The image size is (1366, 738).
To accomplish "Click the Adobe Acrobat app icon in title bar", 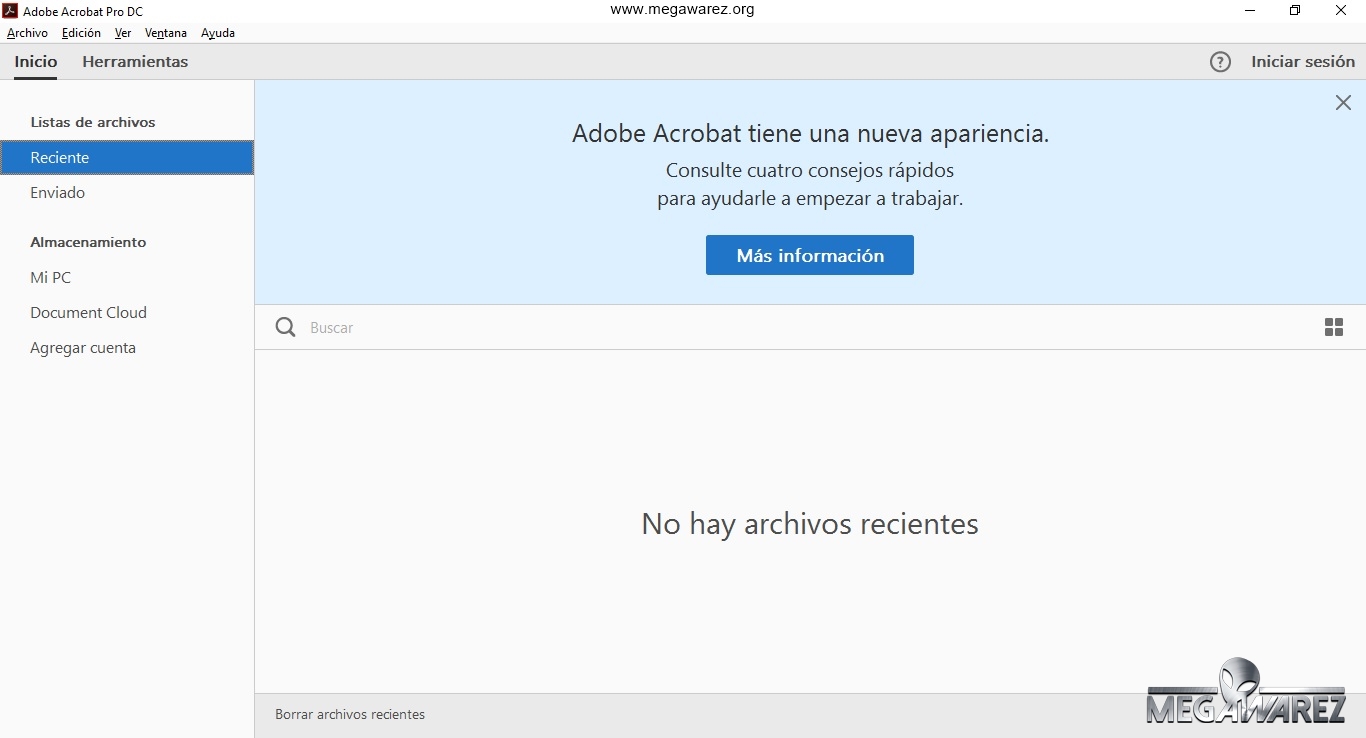I will tap(11, 11).
